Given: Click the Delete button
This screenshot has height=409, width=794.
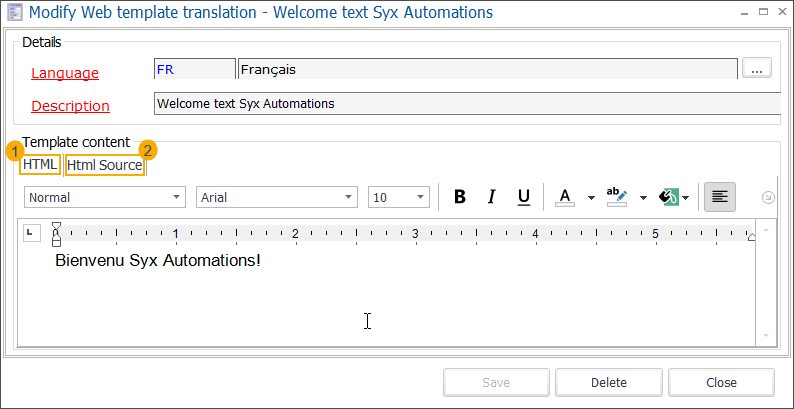Looking at the screenshot, I should (609, 382).
